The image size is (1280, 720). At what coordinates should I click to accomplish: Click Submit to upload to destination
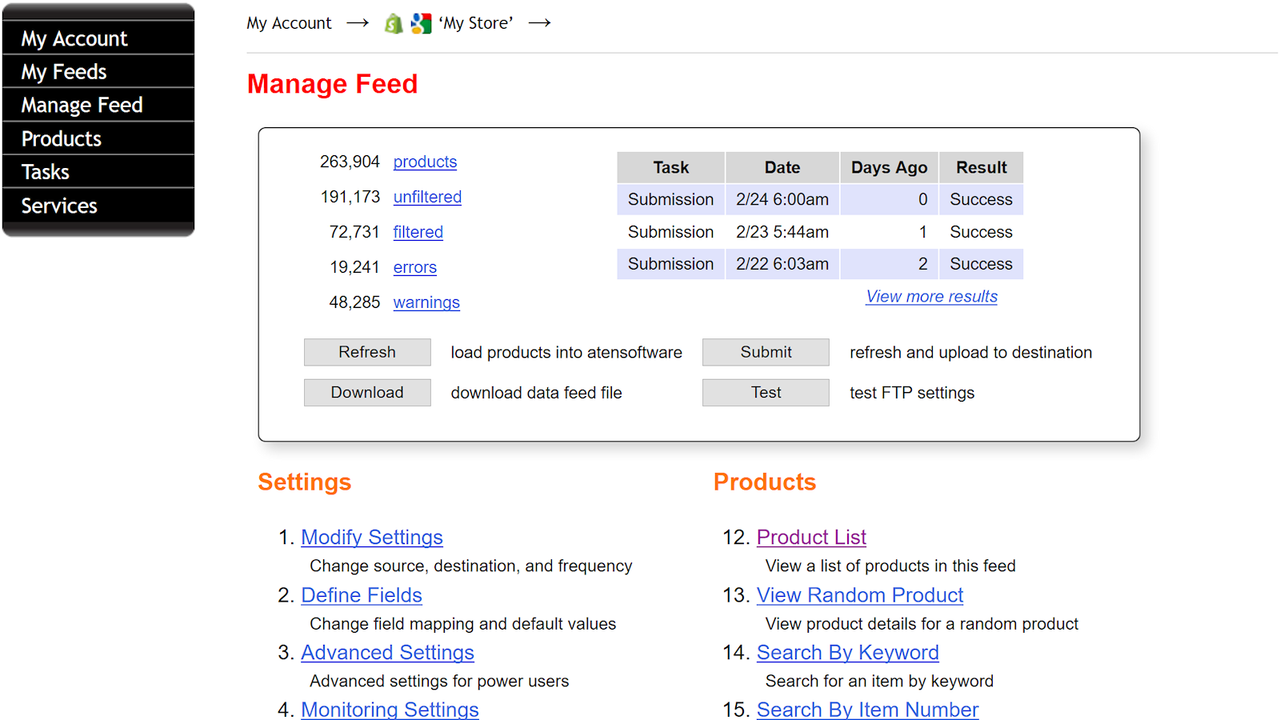tap(765, 352)
